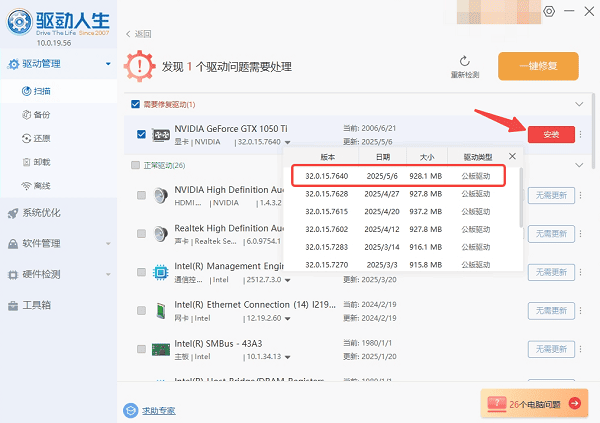The width and height of the screenshot is (600, 423).
Task: Collapse the 正常驱动 group chevron
Action: 579,165
